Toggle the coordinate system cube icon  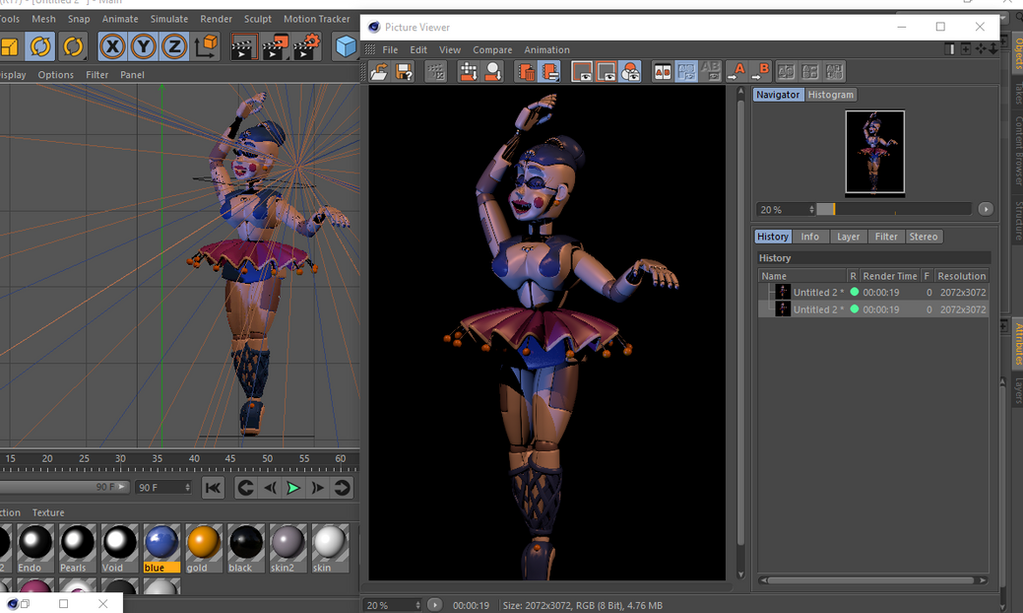pyautogui.click(x=206, y=47)
